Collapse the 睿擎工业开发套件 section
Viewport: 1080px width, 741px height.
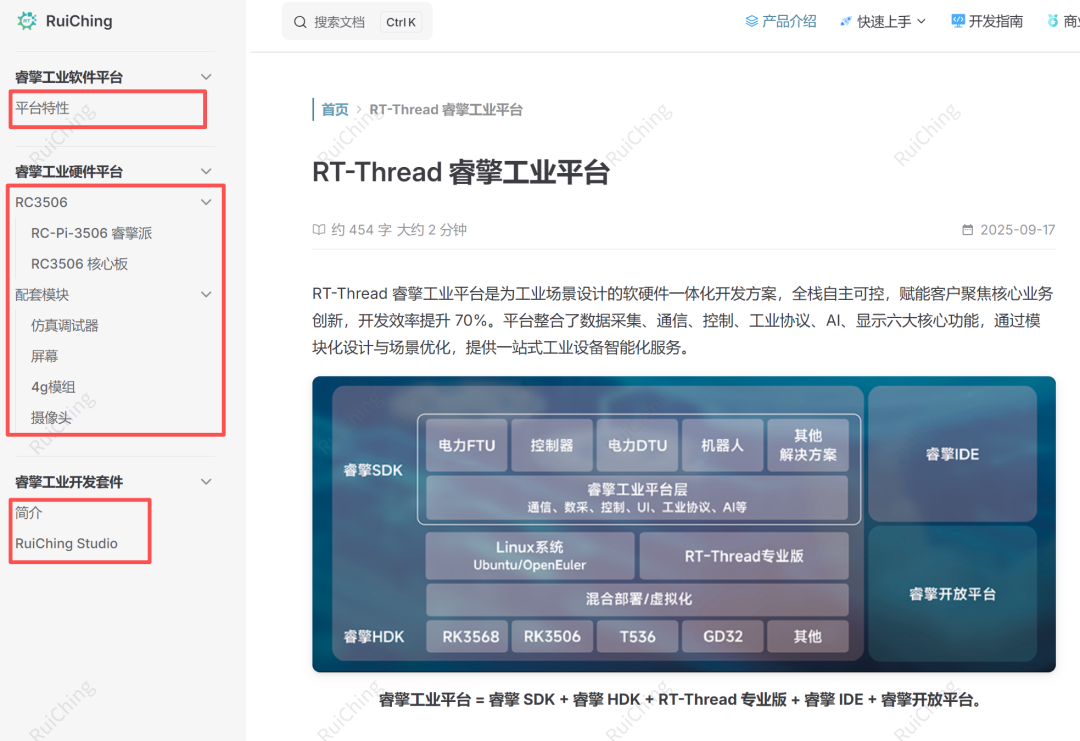click(x=206, y=482)
